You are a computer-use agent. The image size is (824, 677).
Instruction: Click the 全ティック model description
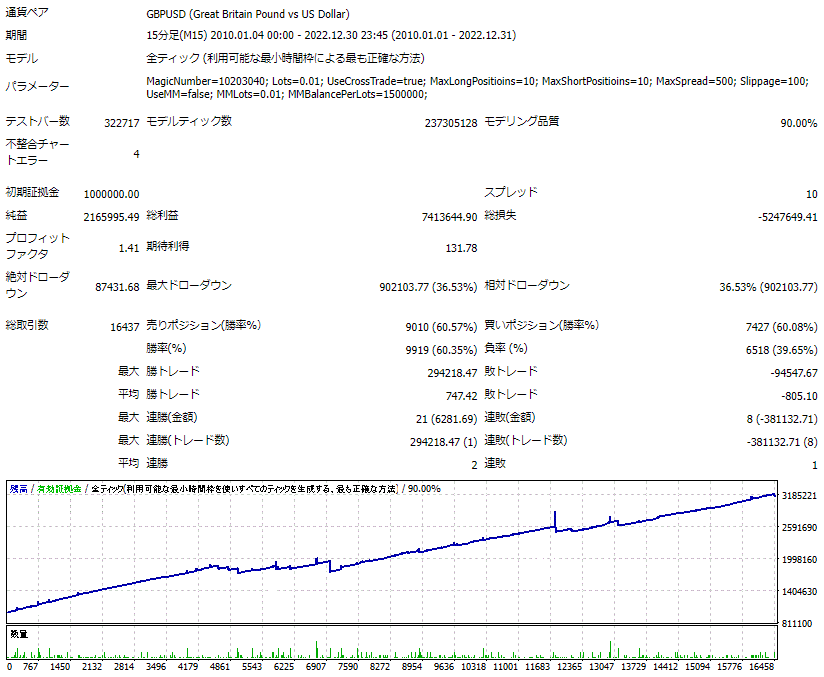click(285, 58)
